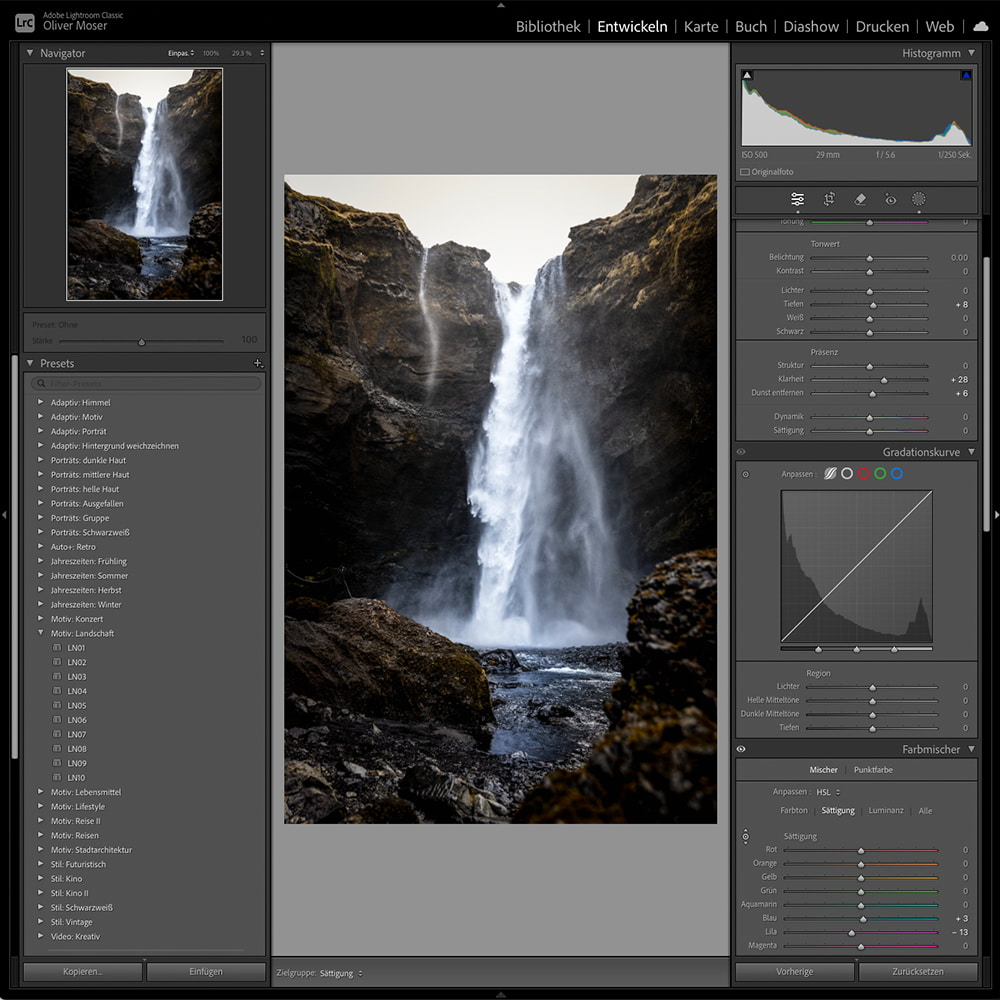1000x1000 pixels.
Task: Click the Belichtung slider handle
Action: (x=869, y=258)
